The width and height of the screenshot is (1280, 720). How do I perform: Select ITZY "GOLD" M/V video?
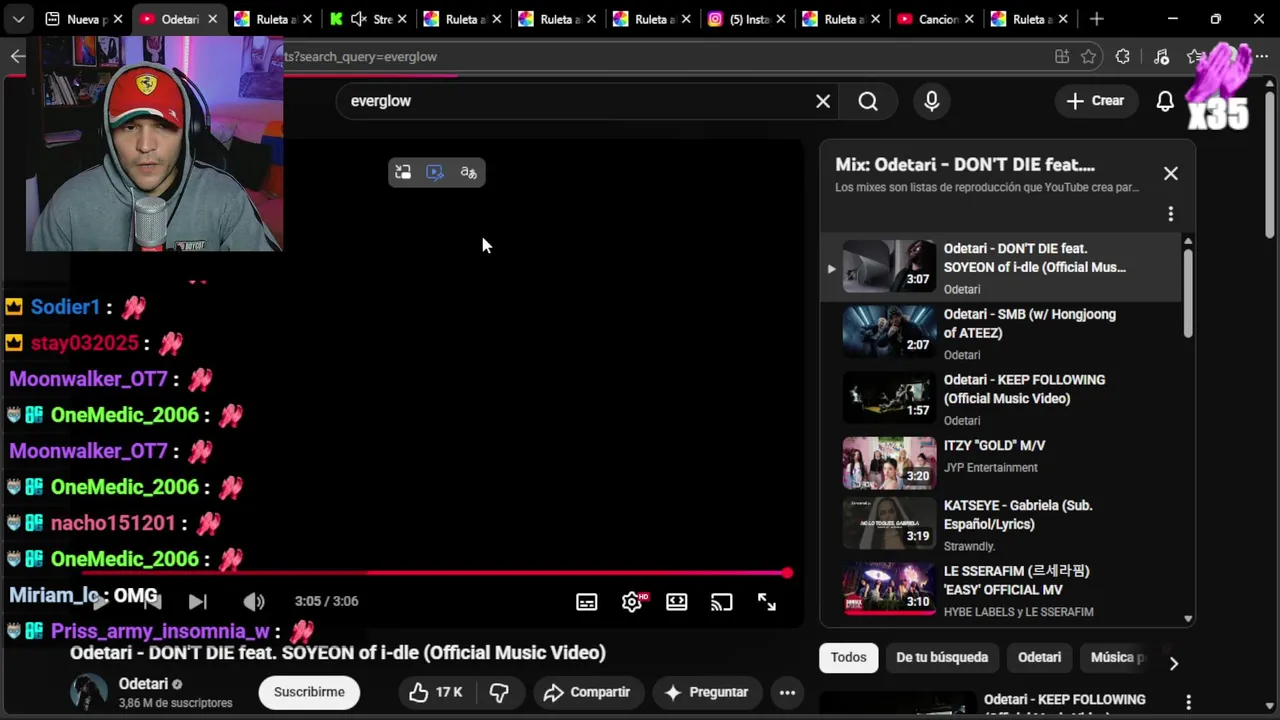1000,461
